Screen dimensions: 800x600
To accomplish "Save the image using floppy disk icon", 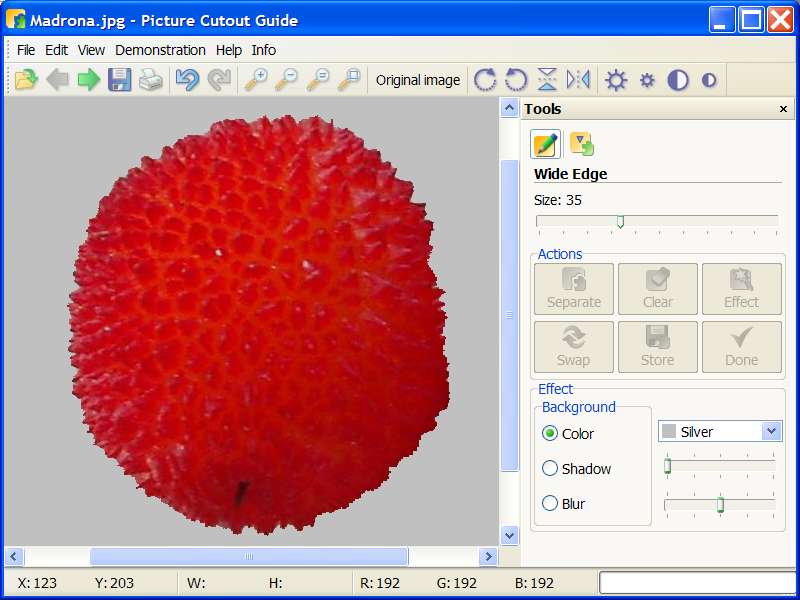I will (119, 80).
